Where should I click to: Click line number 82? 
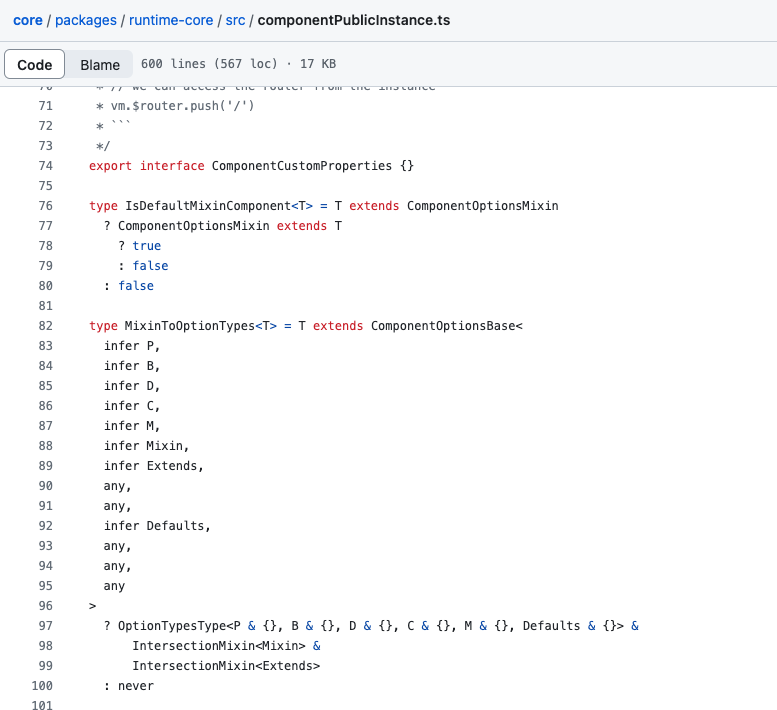coord(46,326)
